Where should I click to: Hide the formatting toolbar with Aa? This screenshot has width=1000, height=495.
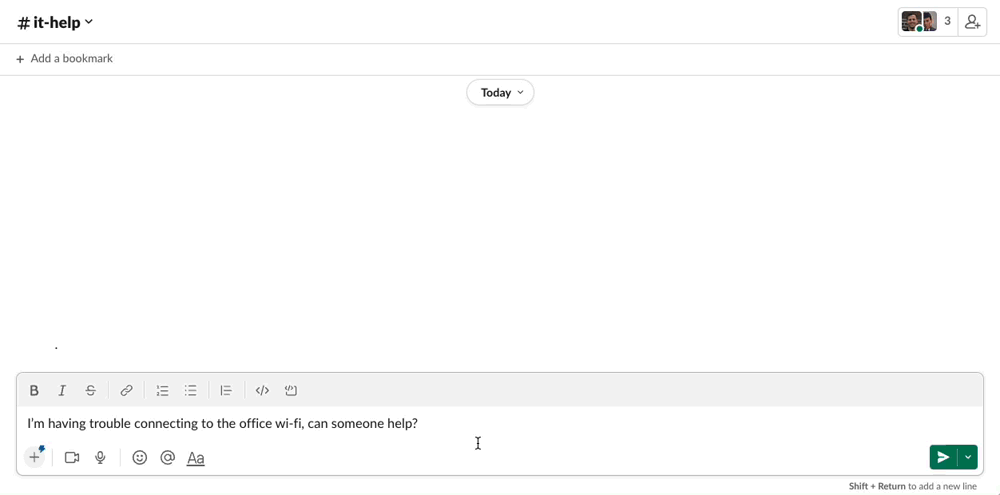(196, 458)
